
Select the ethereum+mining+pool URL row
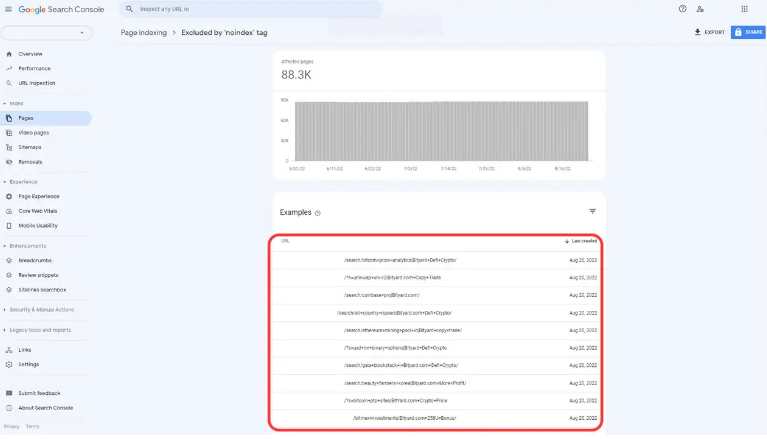pos(436,330)
